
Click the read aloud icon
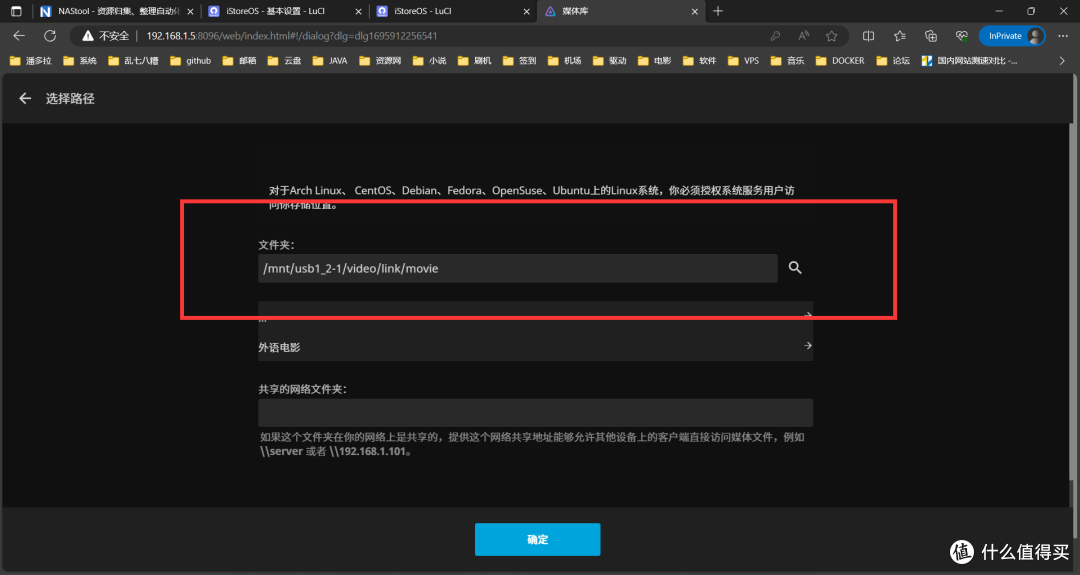point(803,36)
